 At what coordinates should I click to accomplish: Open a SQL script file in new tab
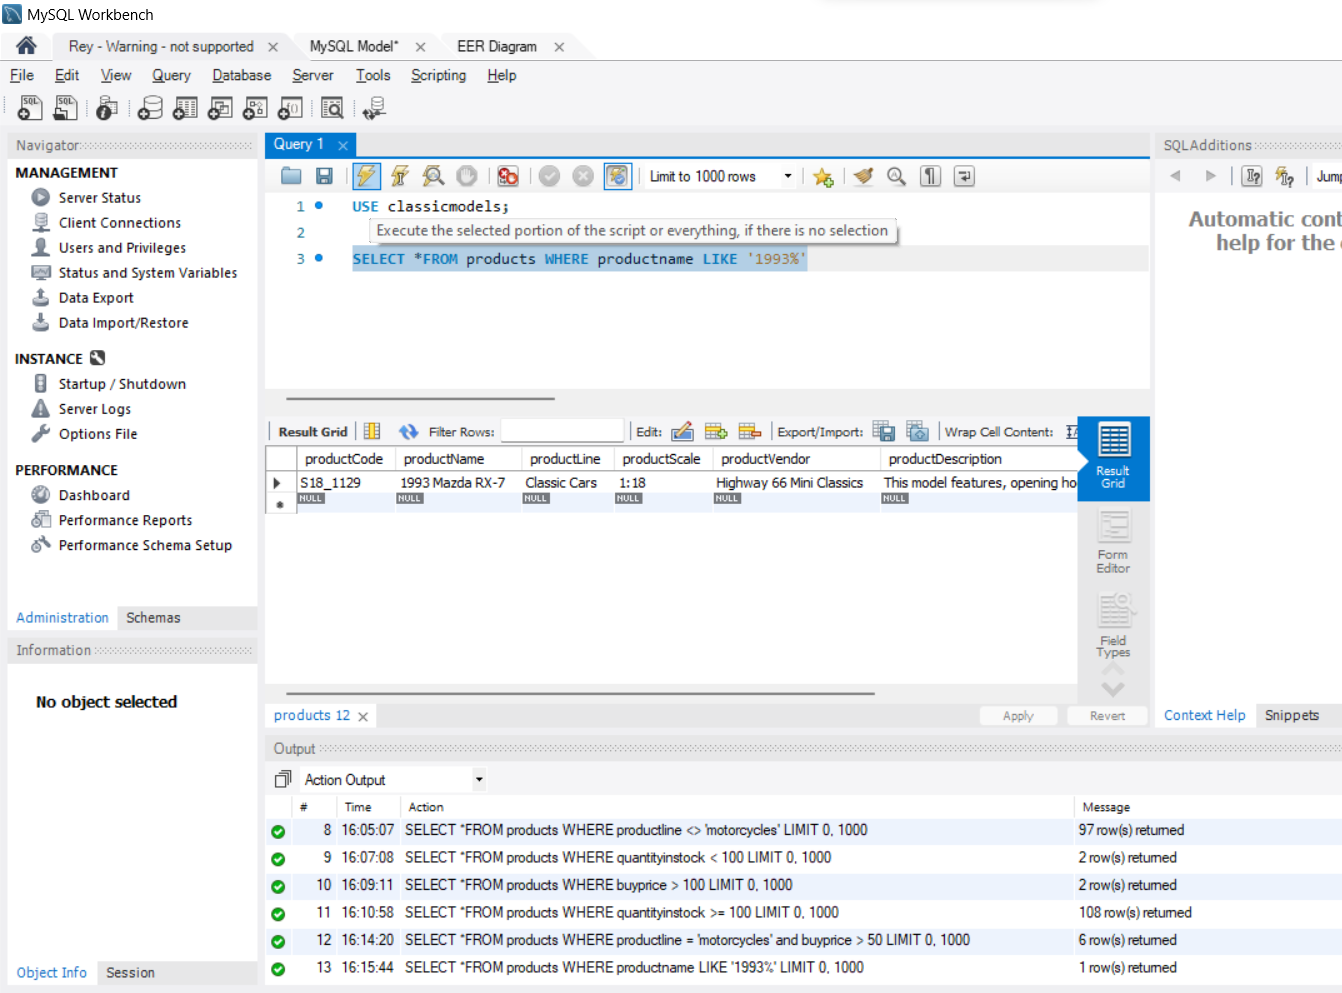[66, 108]
